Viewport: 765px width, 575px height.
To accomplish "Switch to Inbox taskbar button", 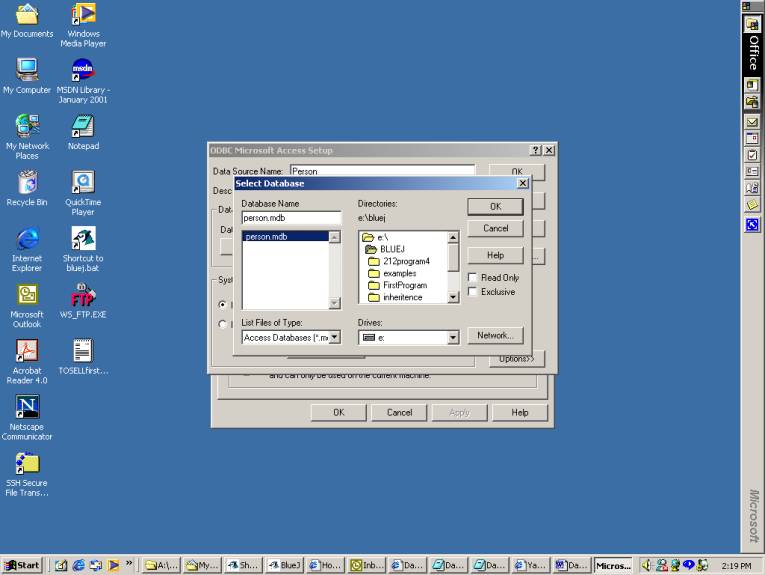I will click(x=367, y=565).
